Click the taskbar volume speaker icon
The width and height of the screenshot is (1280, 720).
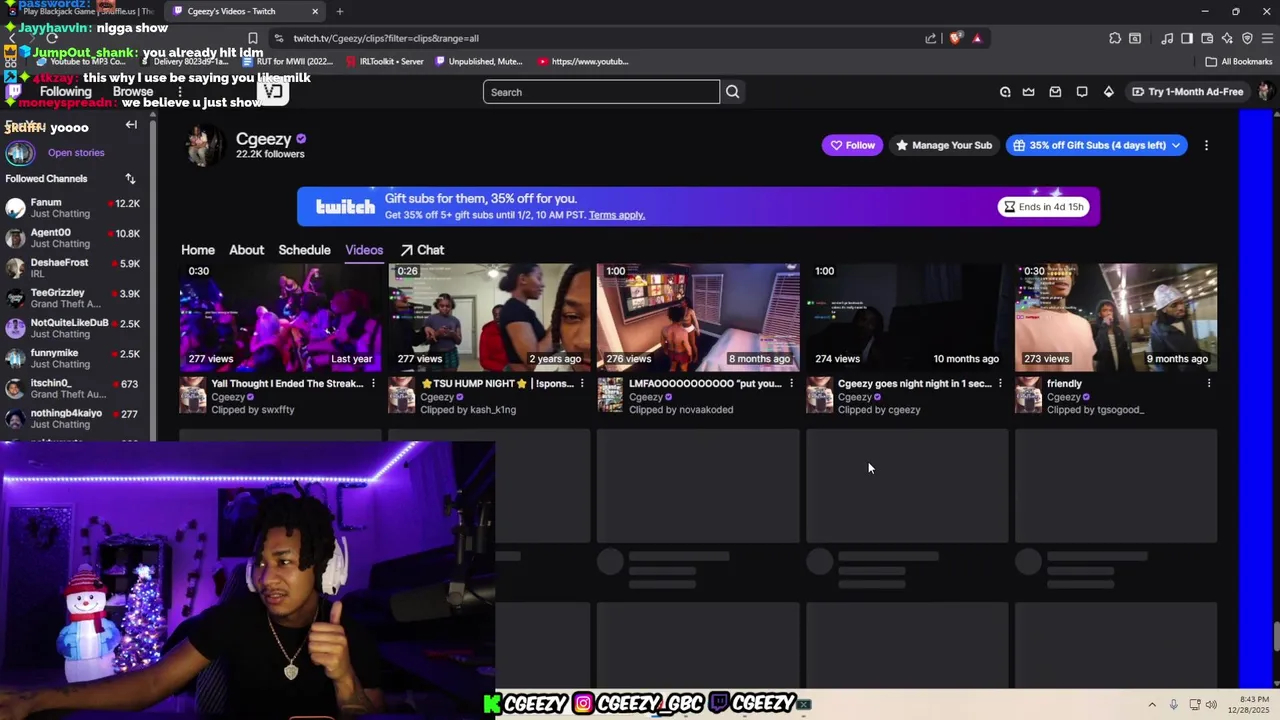(x=1211, y=705)
